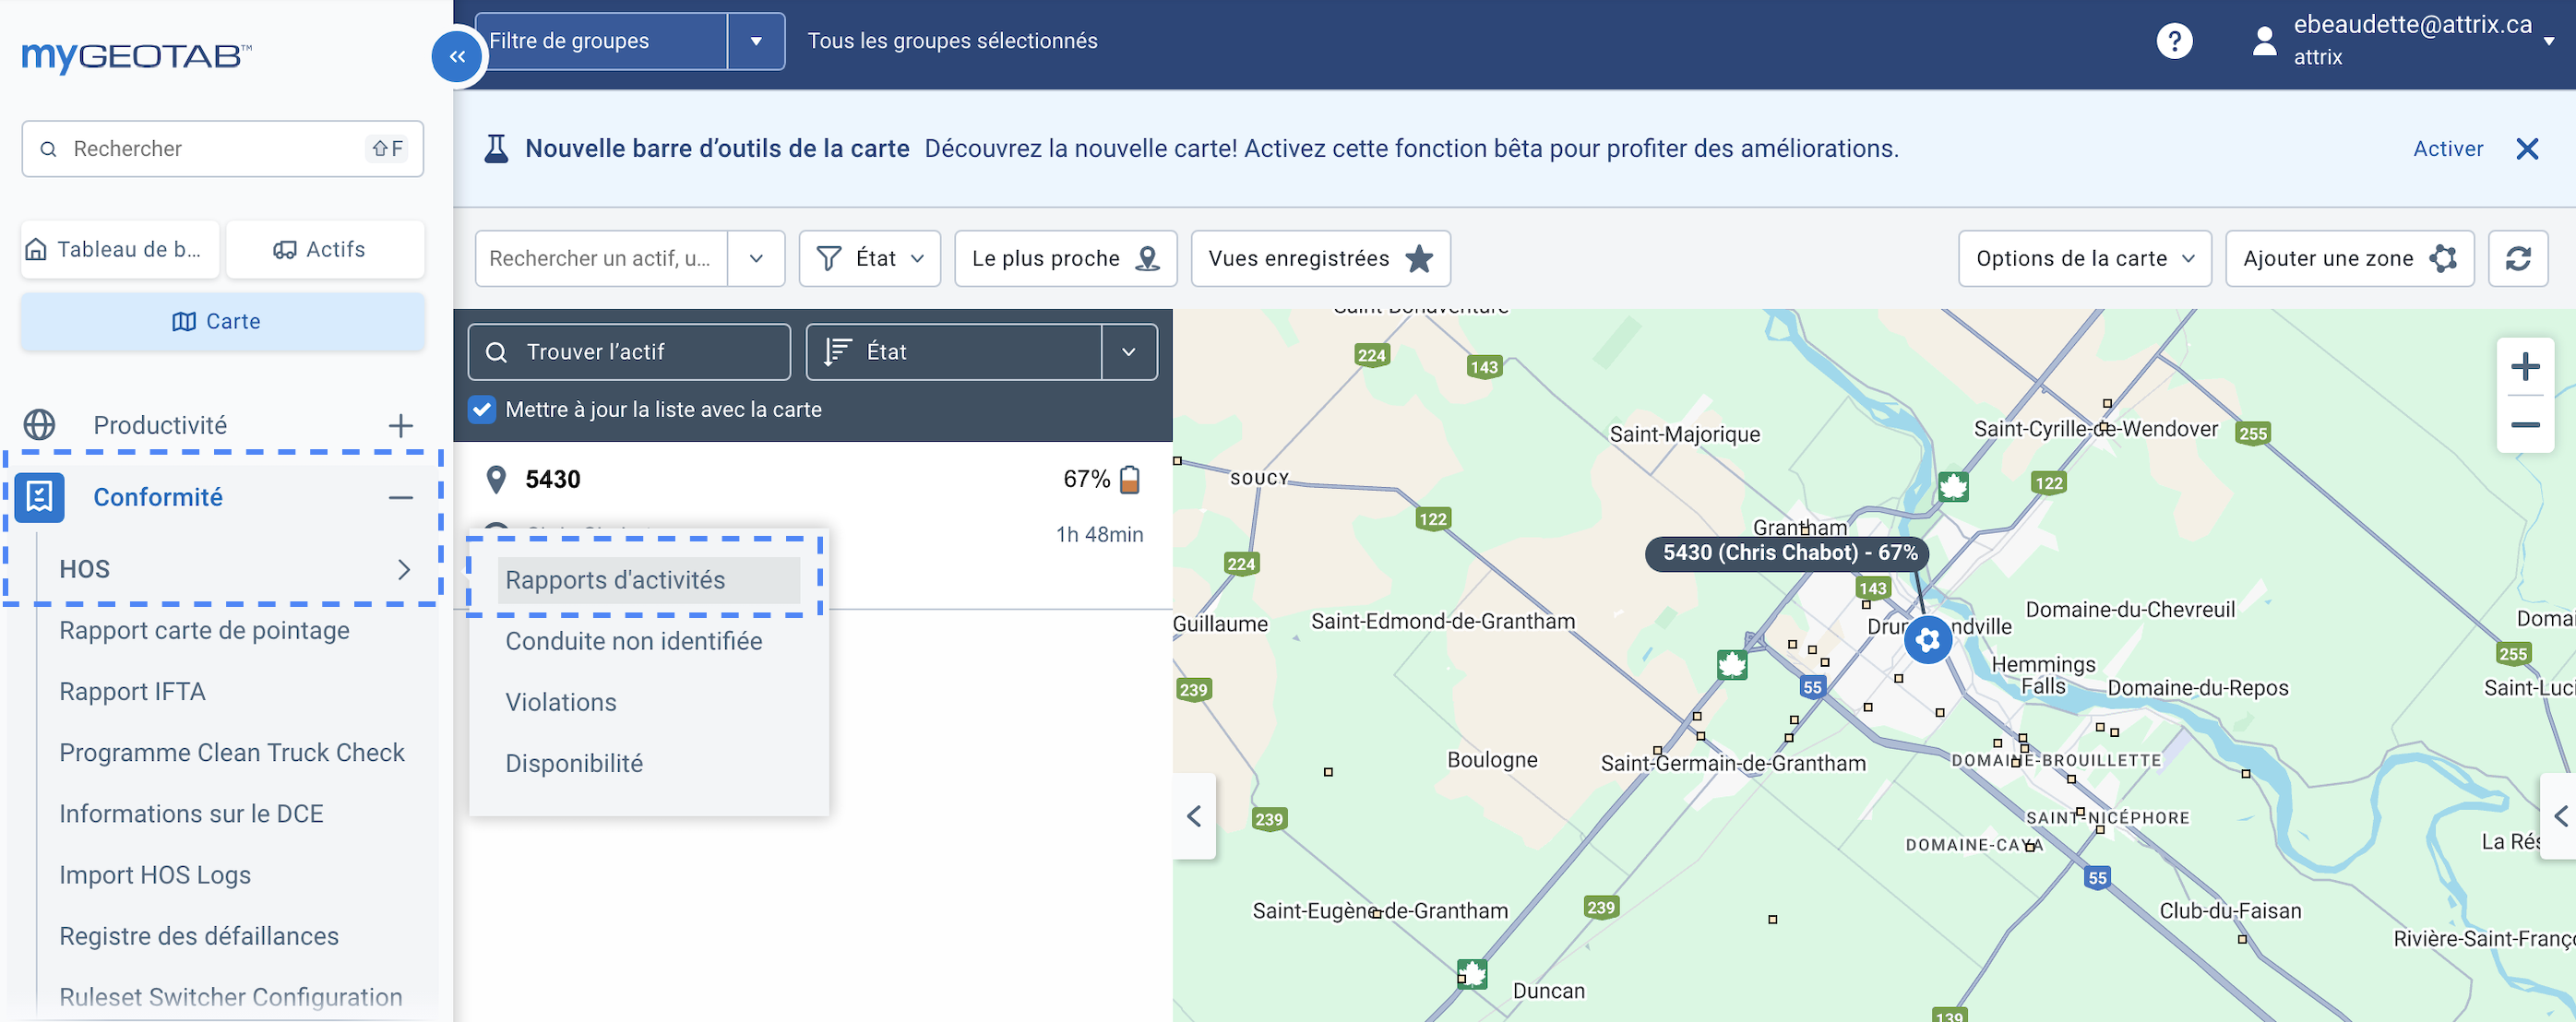The height and width of the screenshot is (1022, 2576).
Task: Click Tous les groupes sélectionnés text
Action: point(952,41)
